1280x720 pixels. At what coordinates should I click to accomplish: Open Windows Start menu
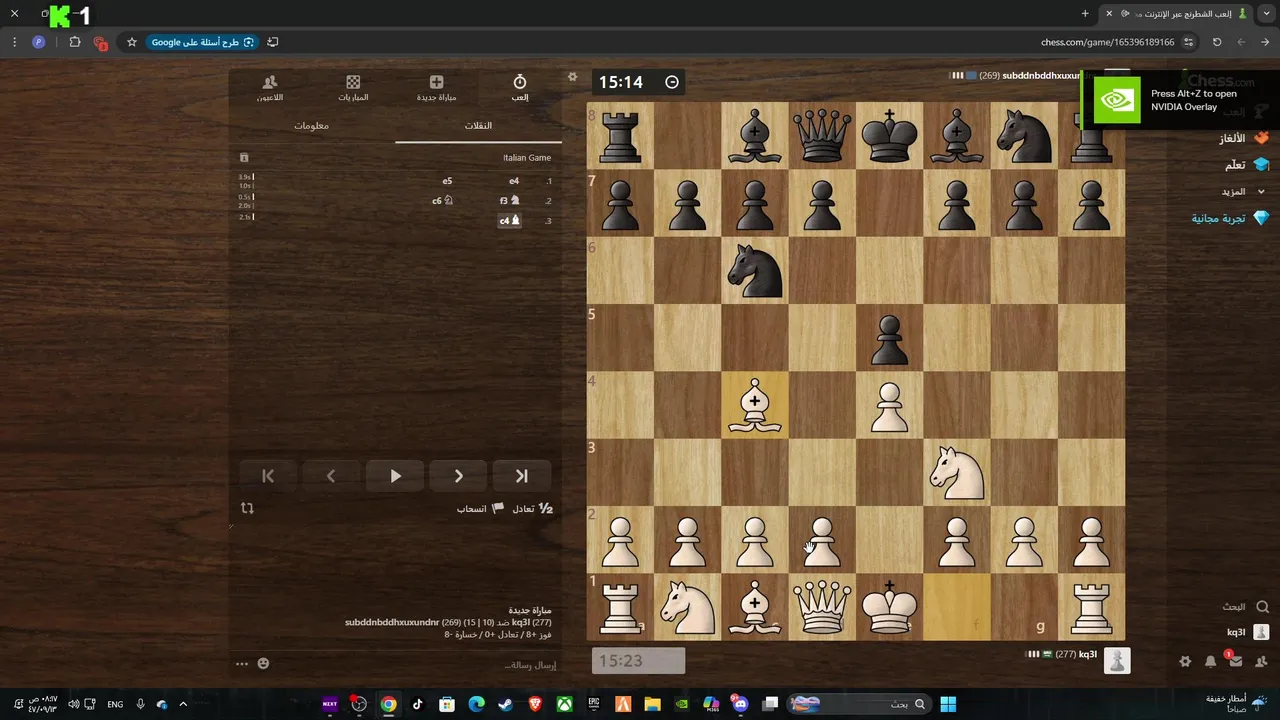947,704
